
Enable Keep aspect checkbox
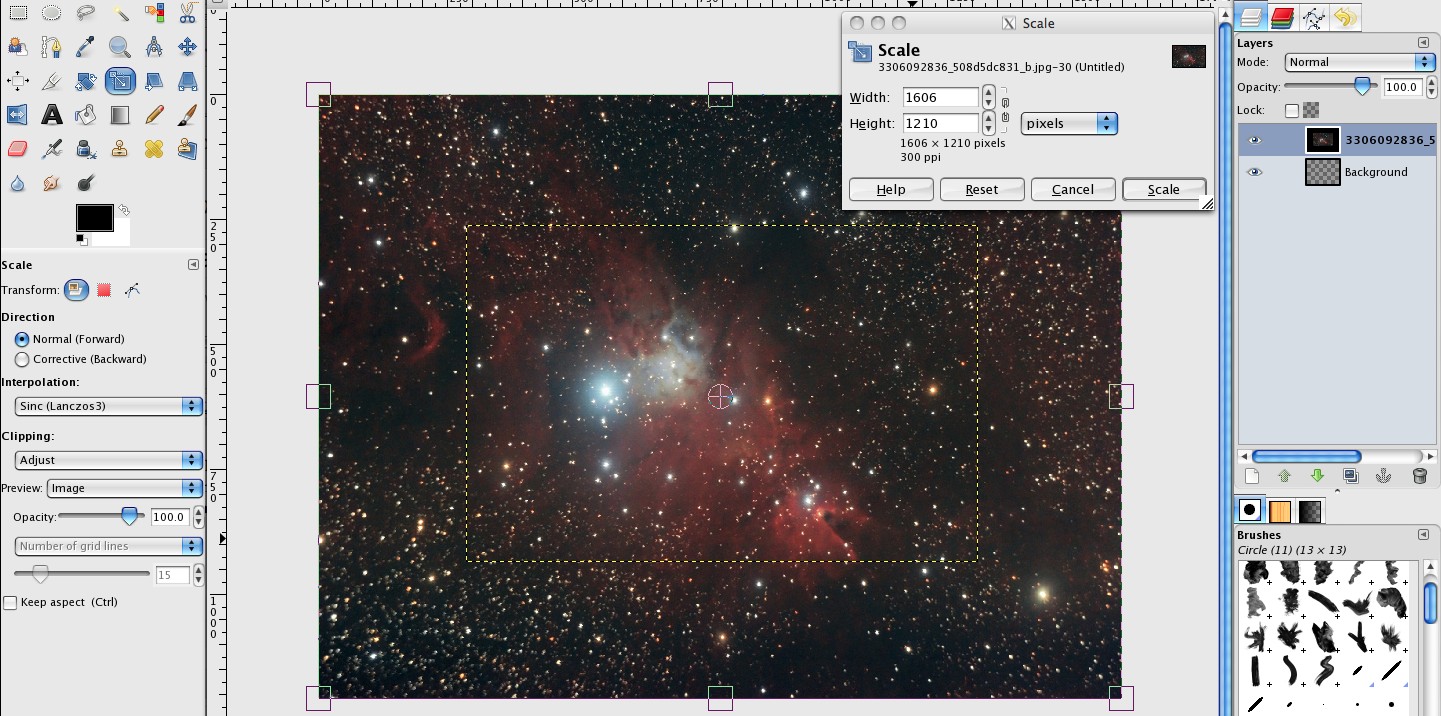click(x=10, y=602)
